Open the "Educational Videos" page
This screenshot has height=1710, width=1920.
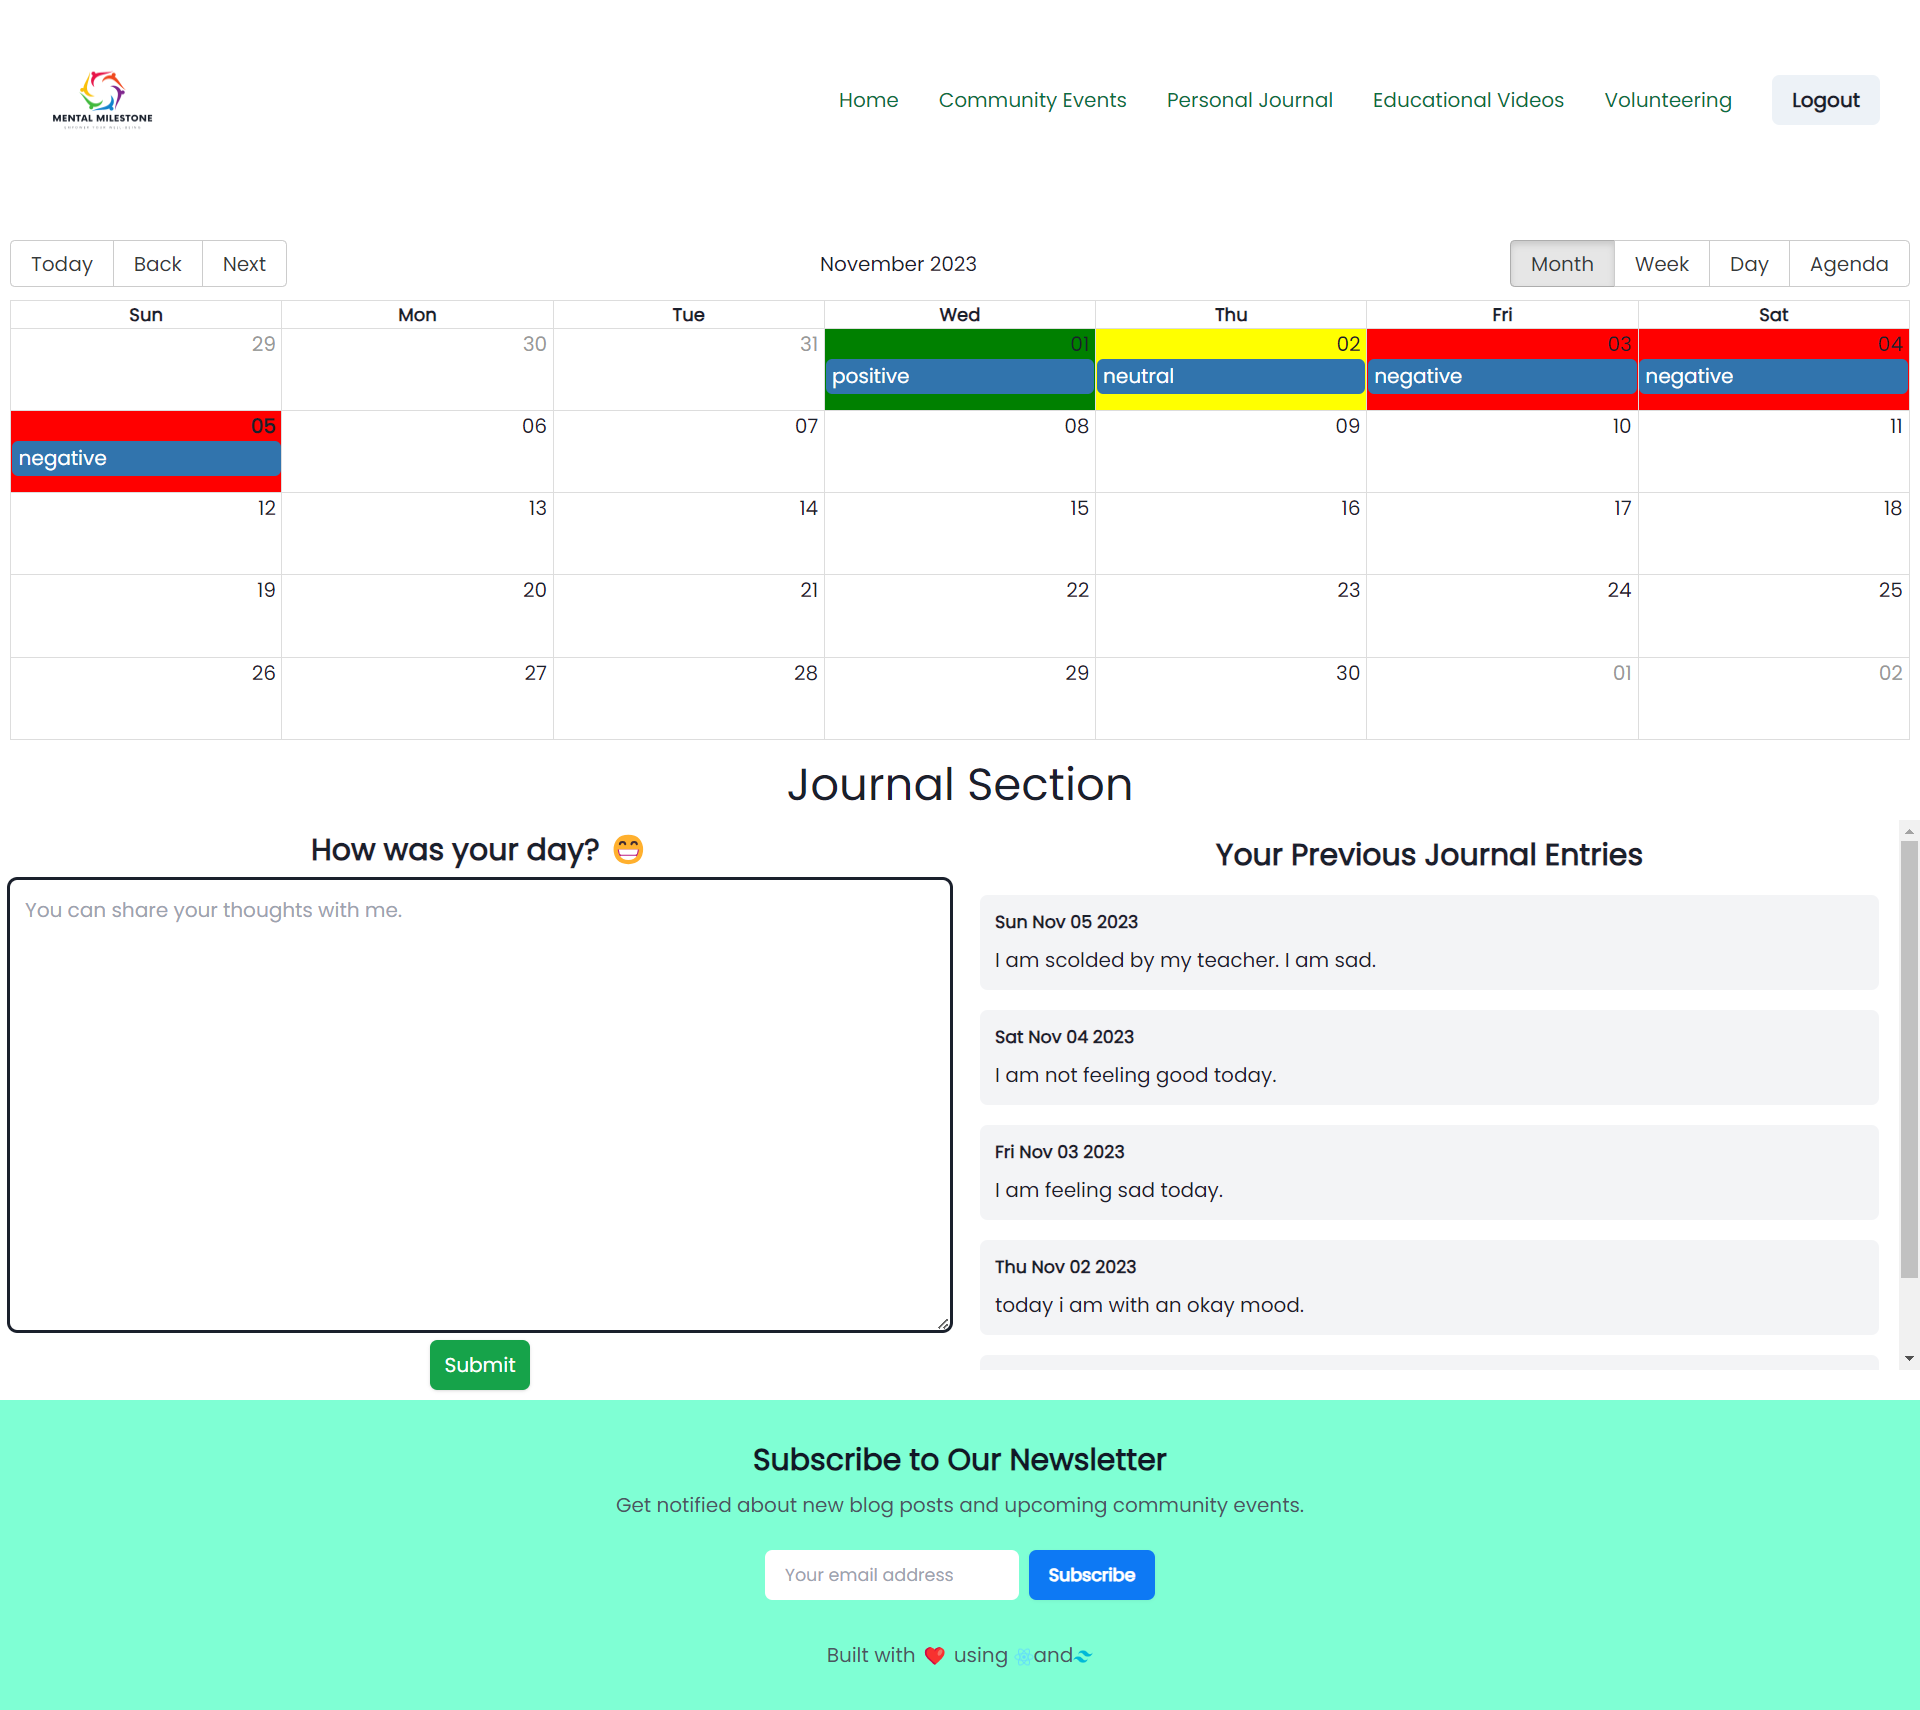click(1467, 100)
